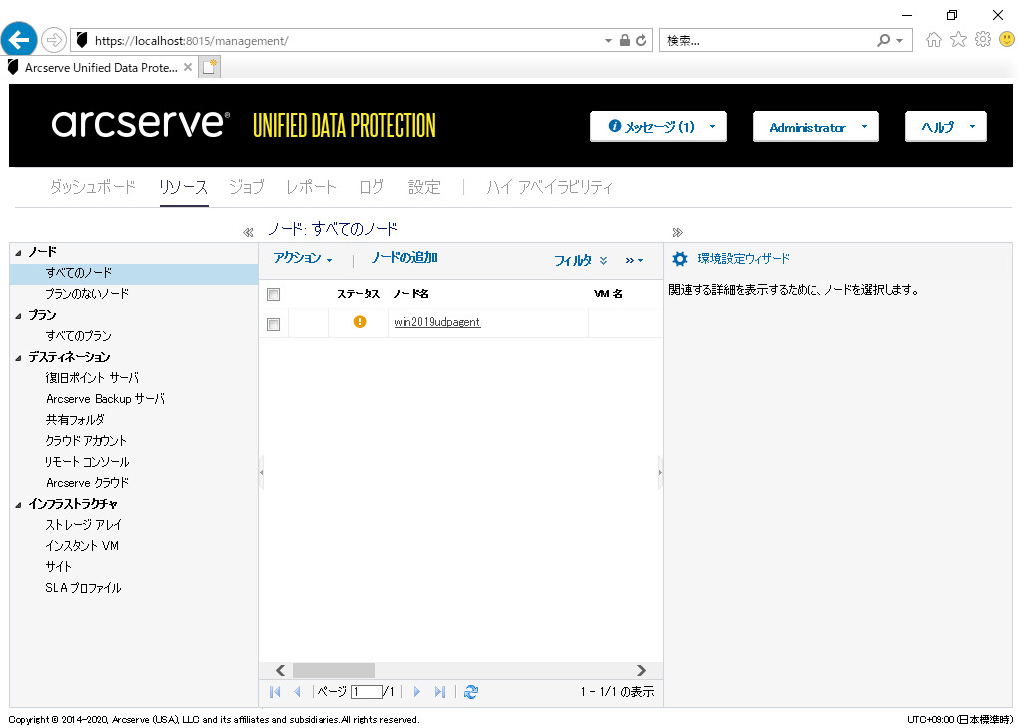Click the left splitter collapse handle
This screenshot has height=728, width=1018.
click(262, 472)
